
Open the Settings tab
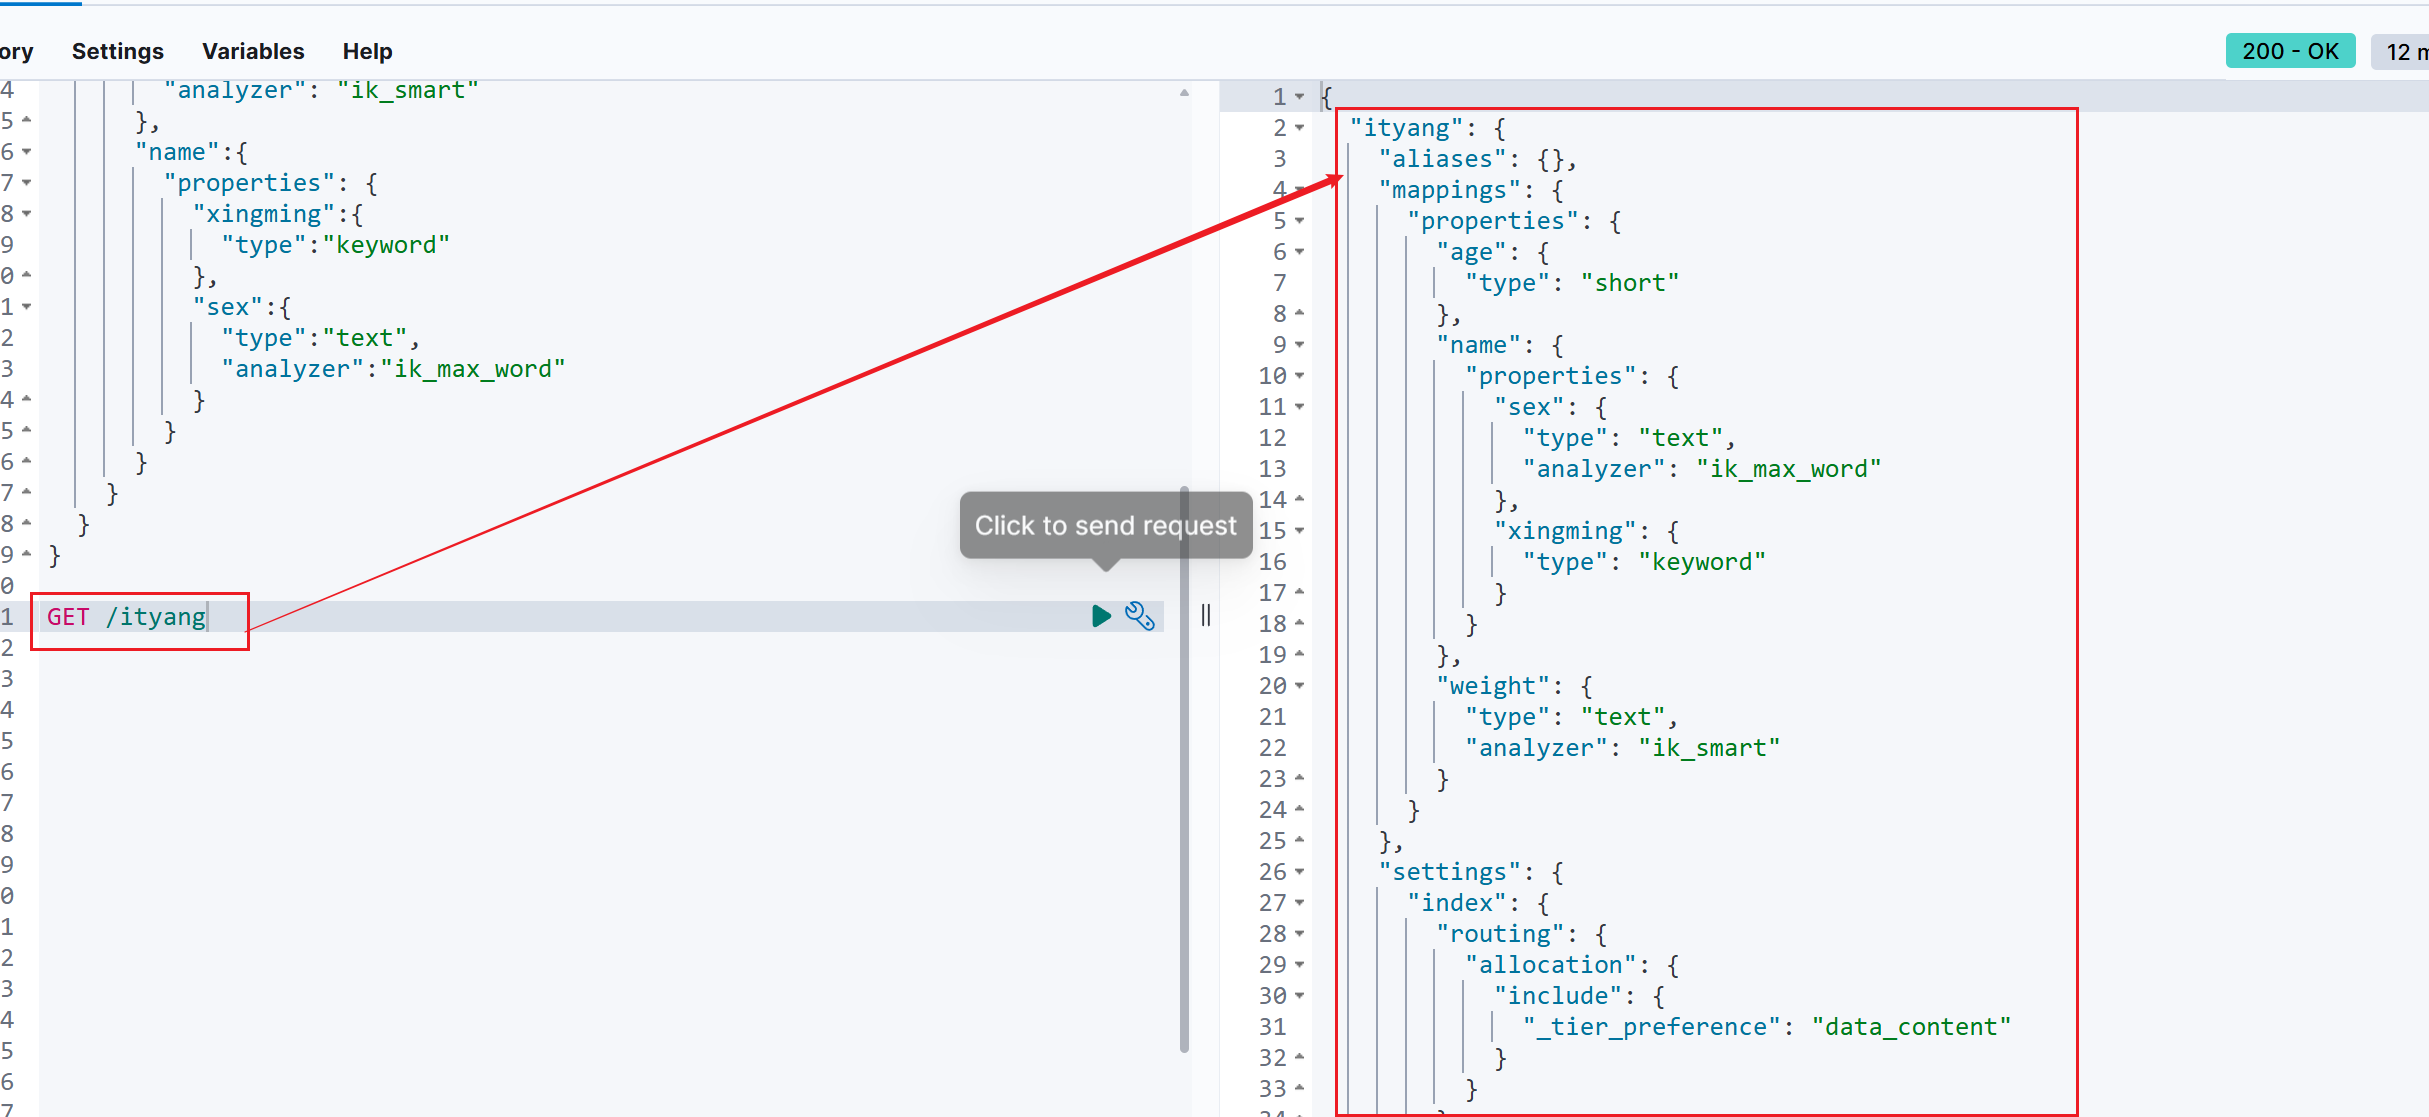pos(117,51)
